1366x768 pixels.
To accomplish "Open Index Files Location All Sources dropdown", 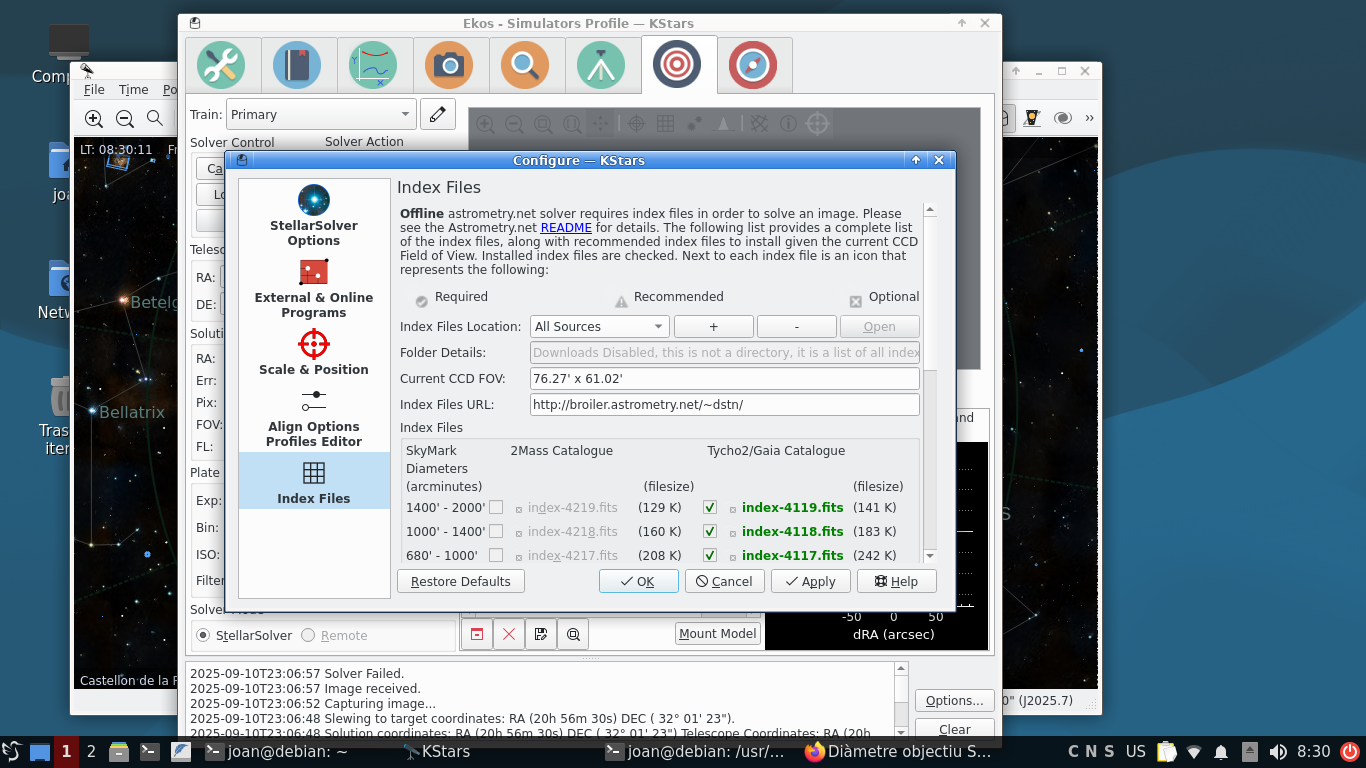I will click(x=599, y=326).
